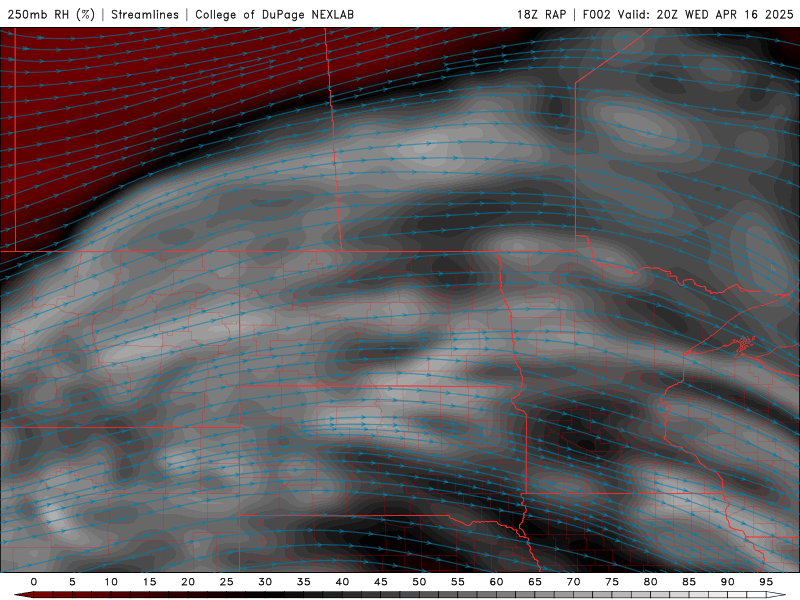Click the '0' colorbar scale label
800x600 pixels.
(34, 582)
